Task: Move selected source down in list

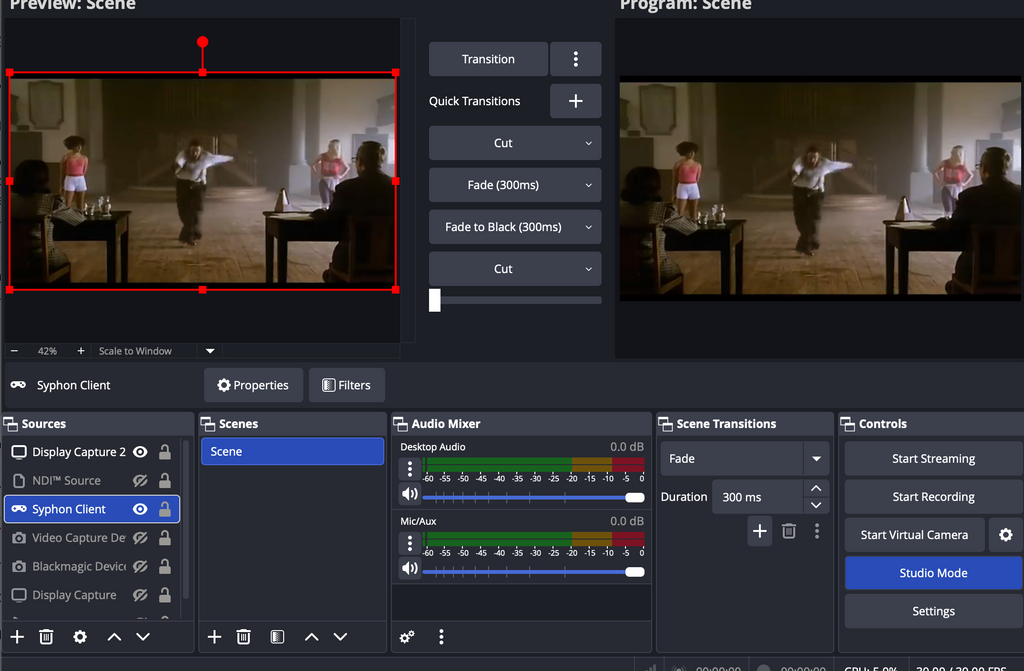Action: click(143, 637)
